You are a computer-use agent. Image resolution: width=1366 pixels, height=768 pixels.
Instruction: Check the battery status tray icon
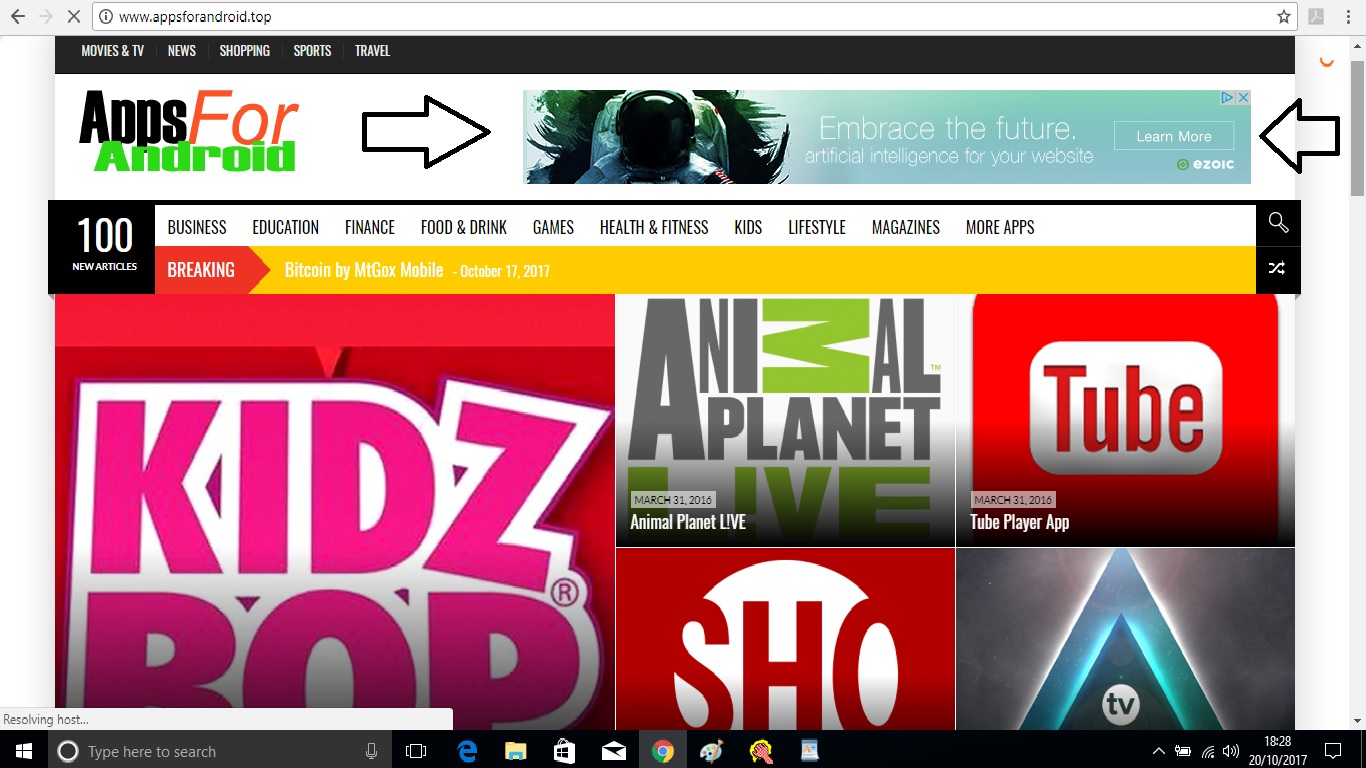click(1183, 751)
